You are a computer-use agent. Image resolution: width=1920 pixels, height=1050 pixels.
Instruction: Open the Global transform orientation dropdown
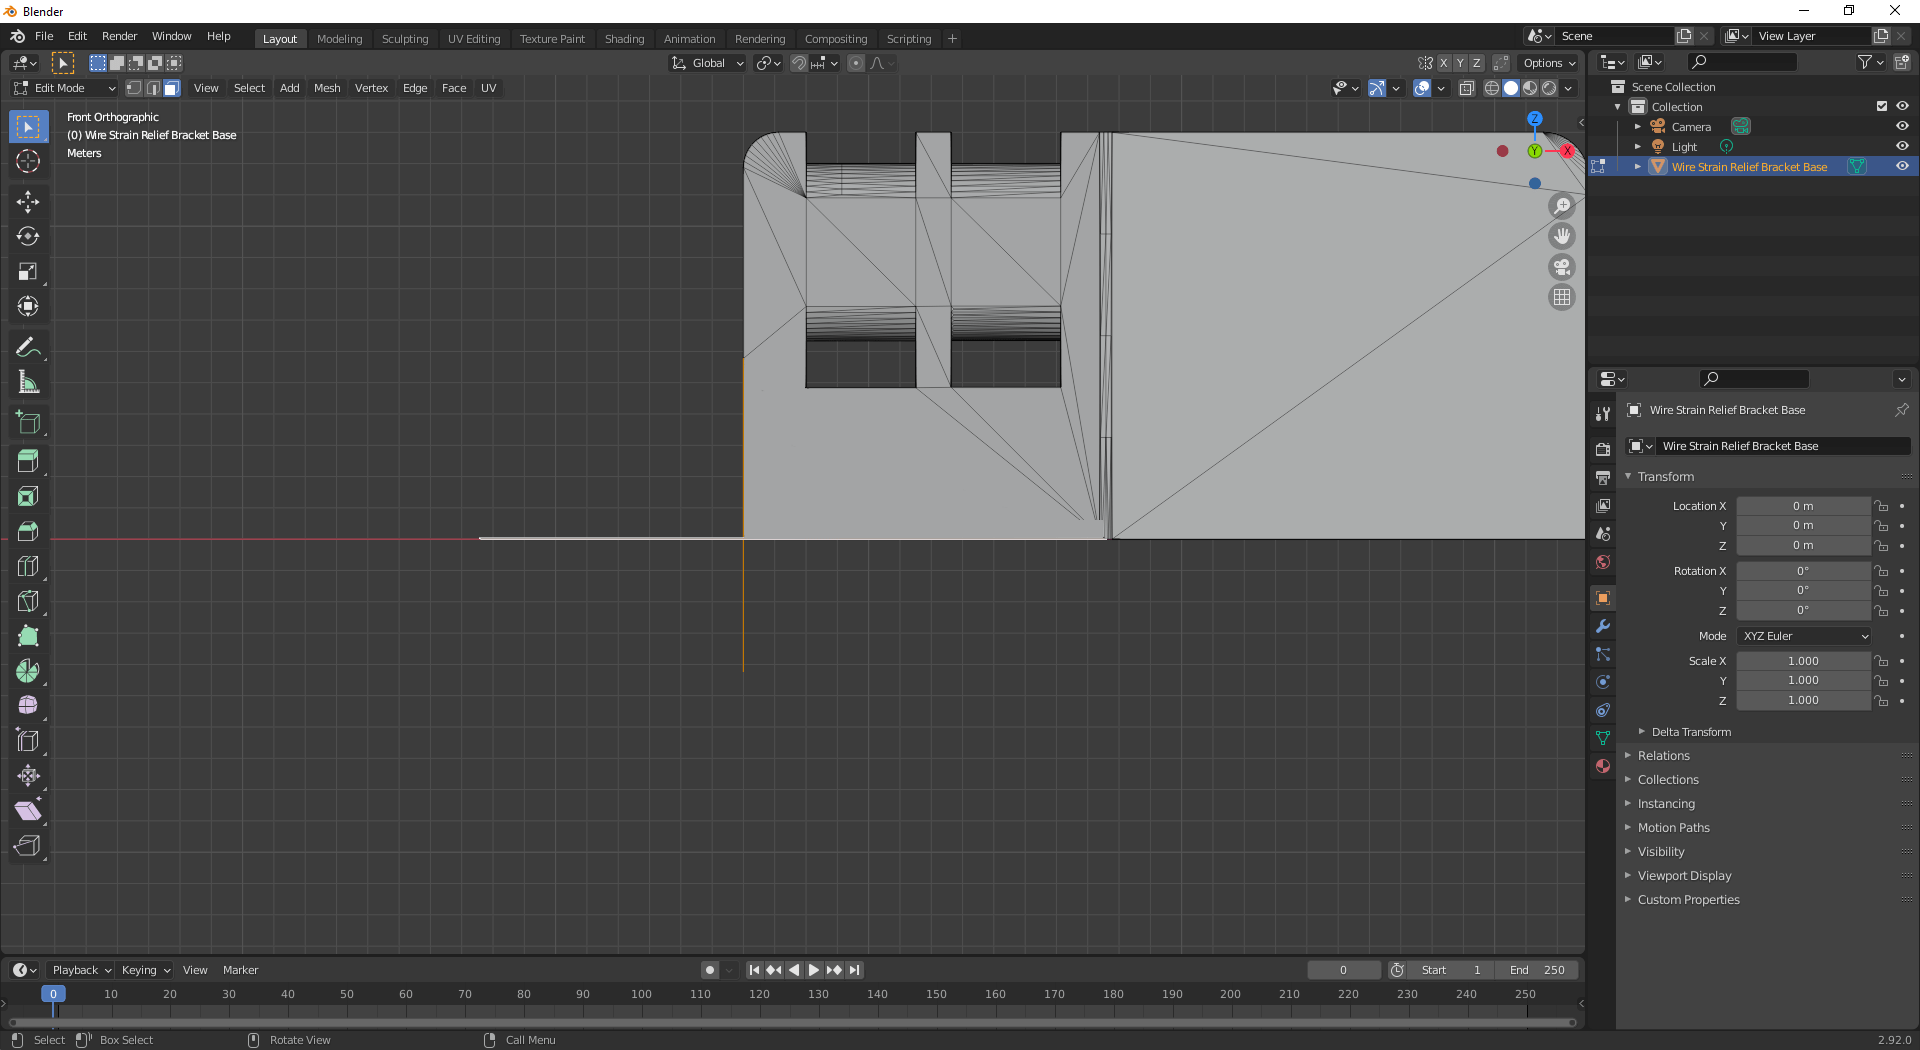coord(707,62)
